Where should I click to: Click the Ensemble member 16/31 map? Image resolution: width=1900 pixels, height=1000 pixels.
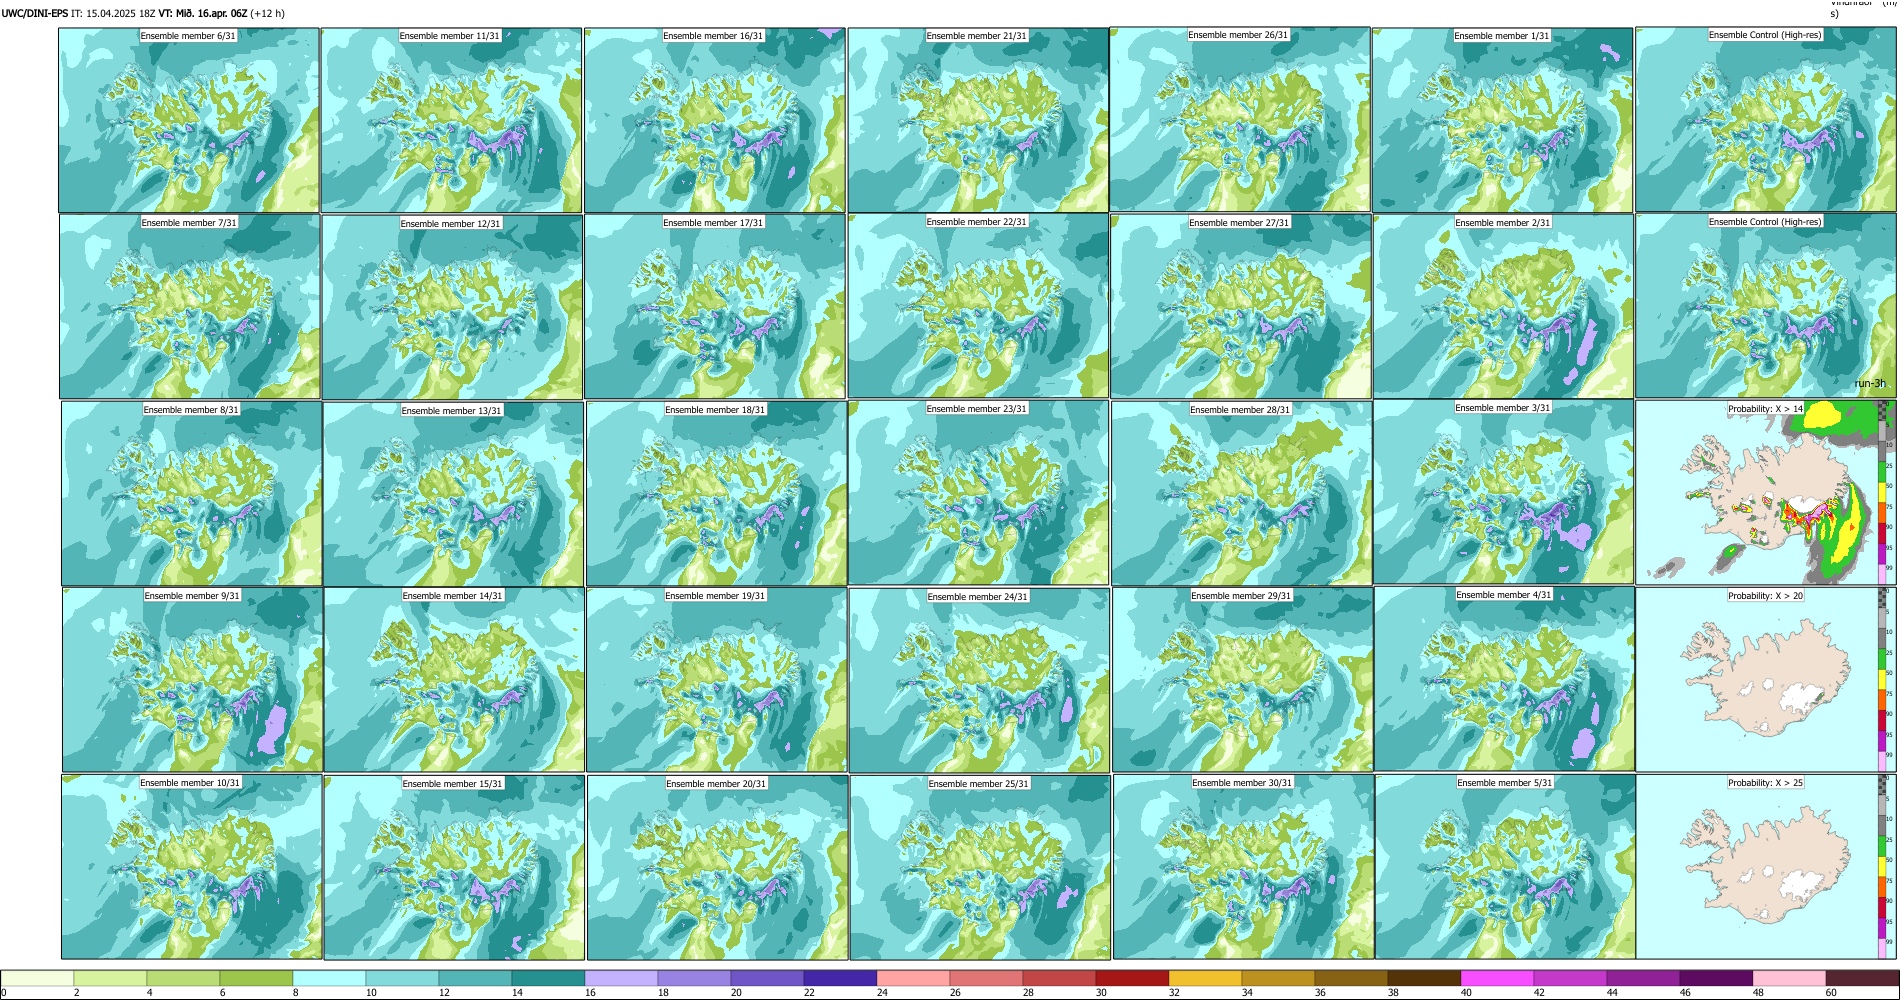[715, 120]
